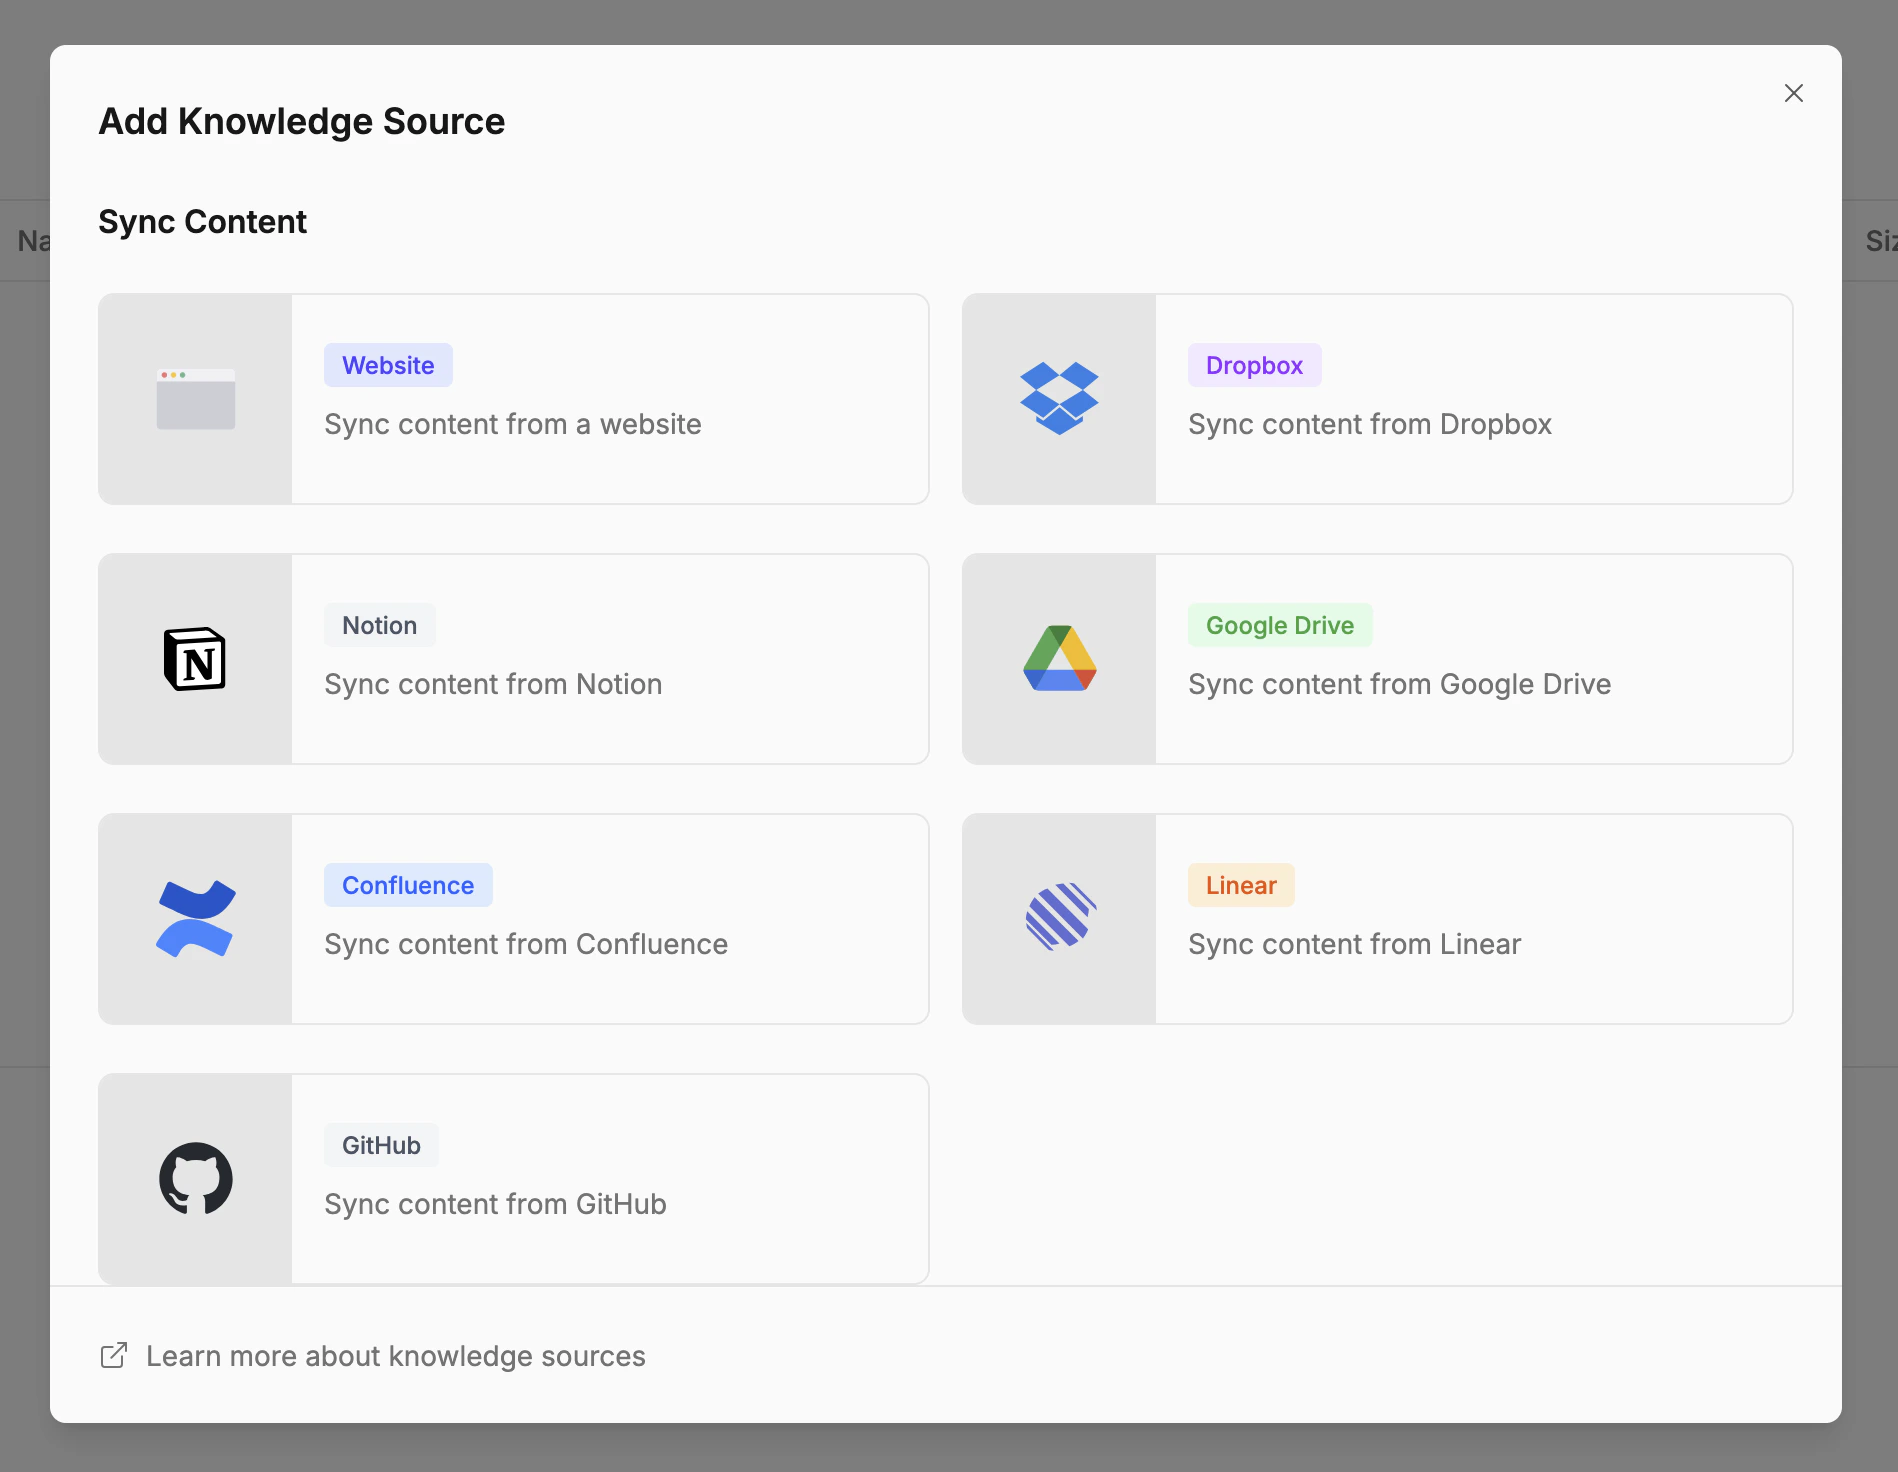Screen dimensions: 1898x1472
Task: Click the Google Drive green badge
Action: tap(1280, 625)
